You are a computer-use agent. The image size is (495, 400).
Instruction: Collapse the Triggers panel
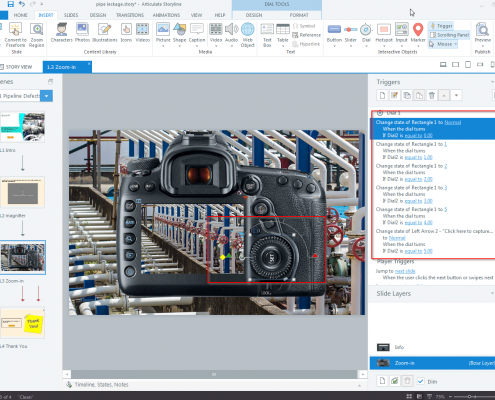pyautogui.click(x=492, y=82)
